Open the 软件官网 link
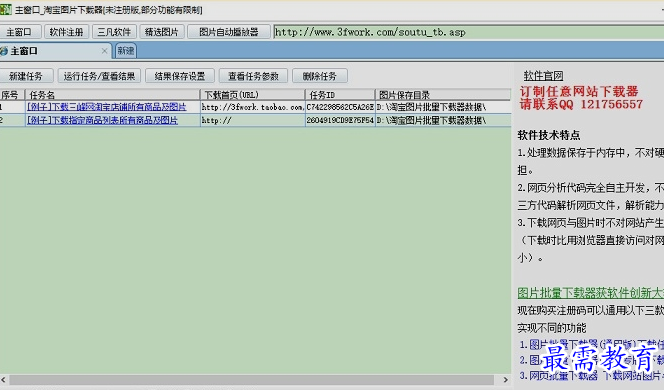This screenshot has width=664, height=390. pyautogui.click(x=543, y=76)
